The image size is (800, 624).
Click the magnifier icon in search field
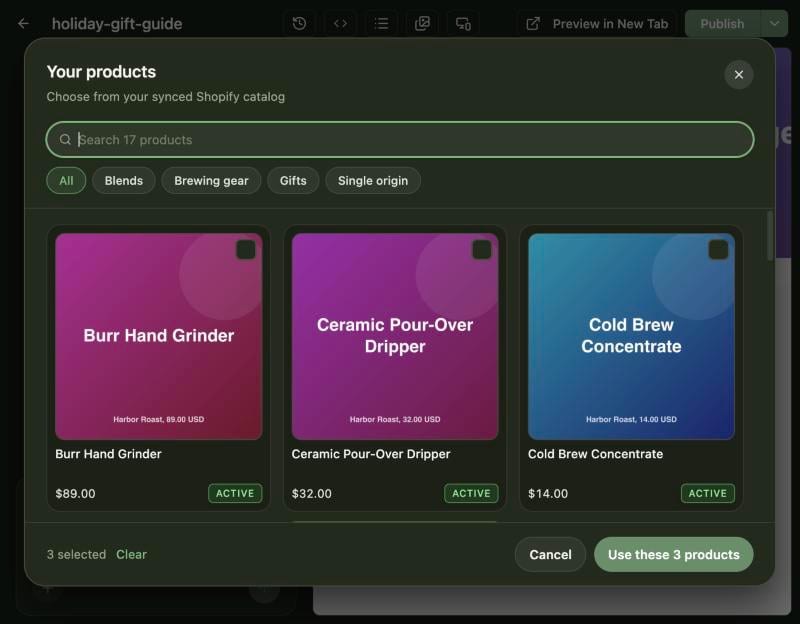tap(65, 139)
